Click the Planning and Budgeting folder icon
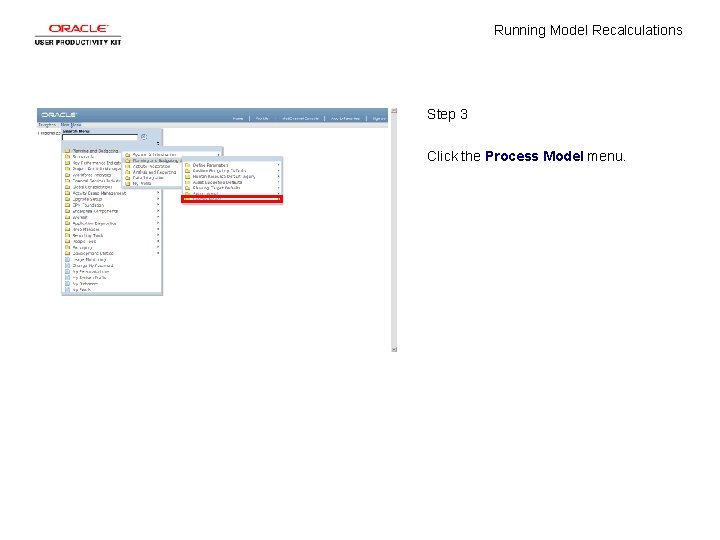The height and width of the screenshot is (540, 720). click(x=68, y=151)
